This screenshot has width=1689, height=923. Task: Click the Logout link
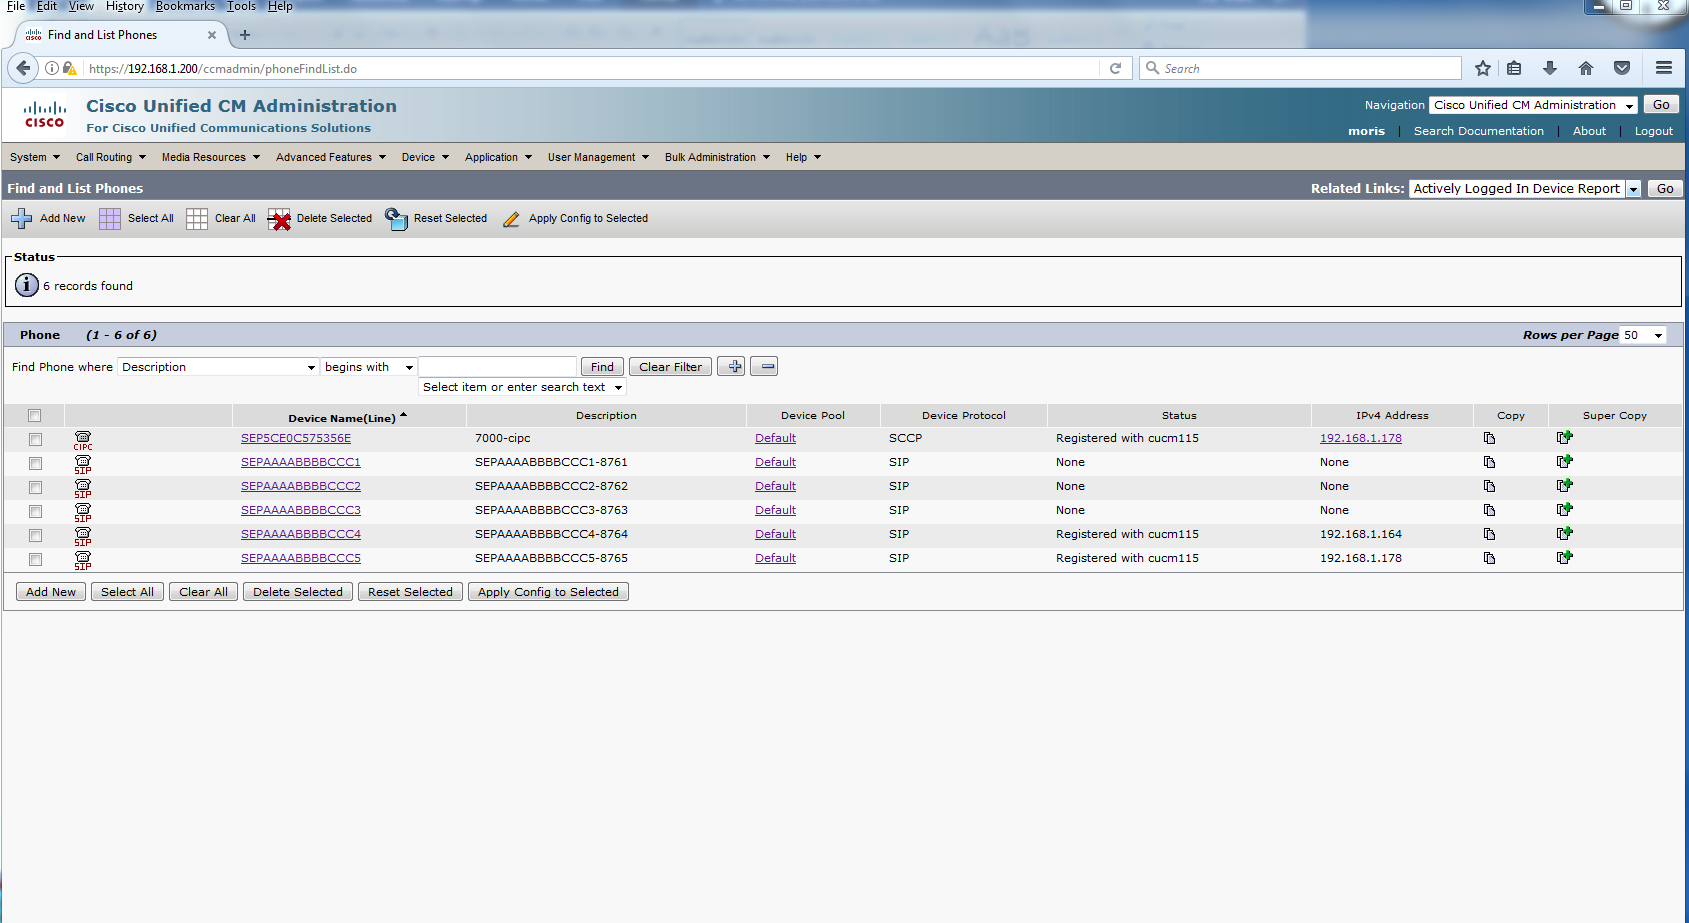point(1654,131)
